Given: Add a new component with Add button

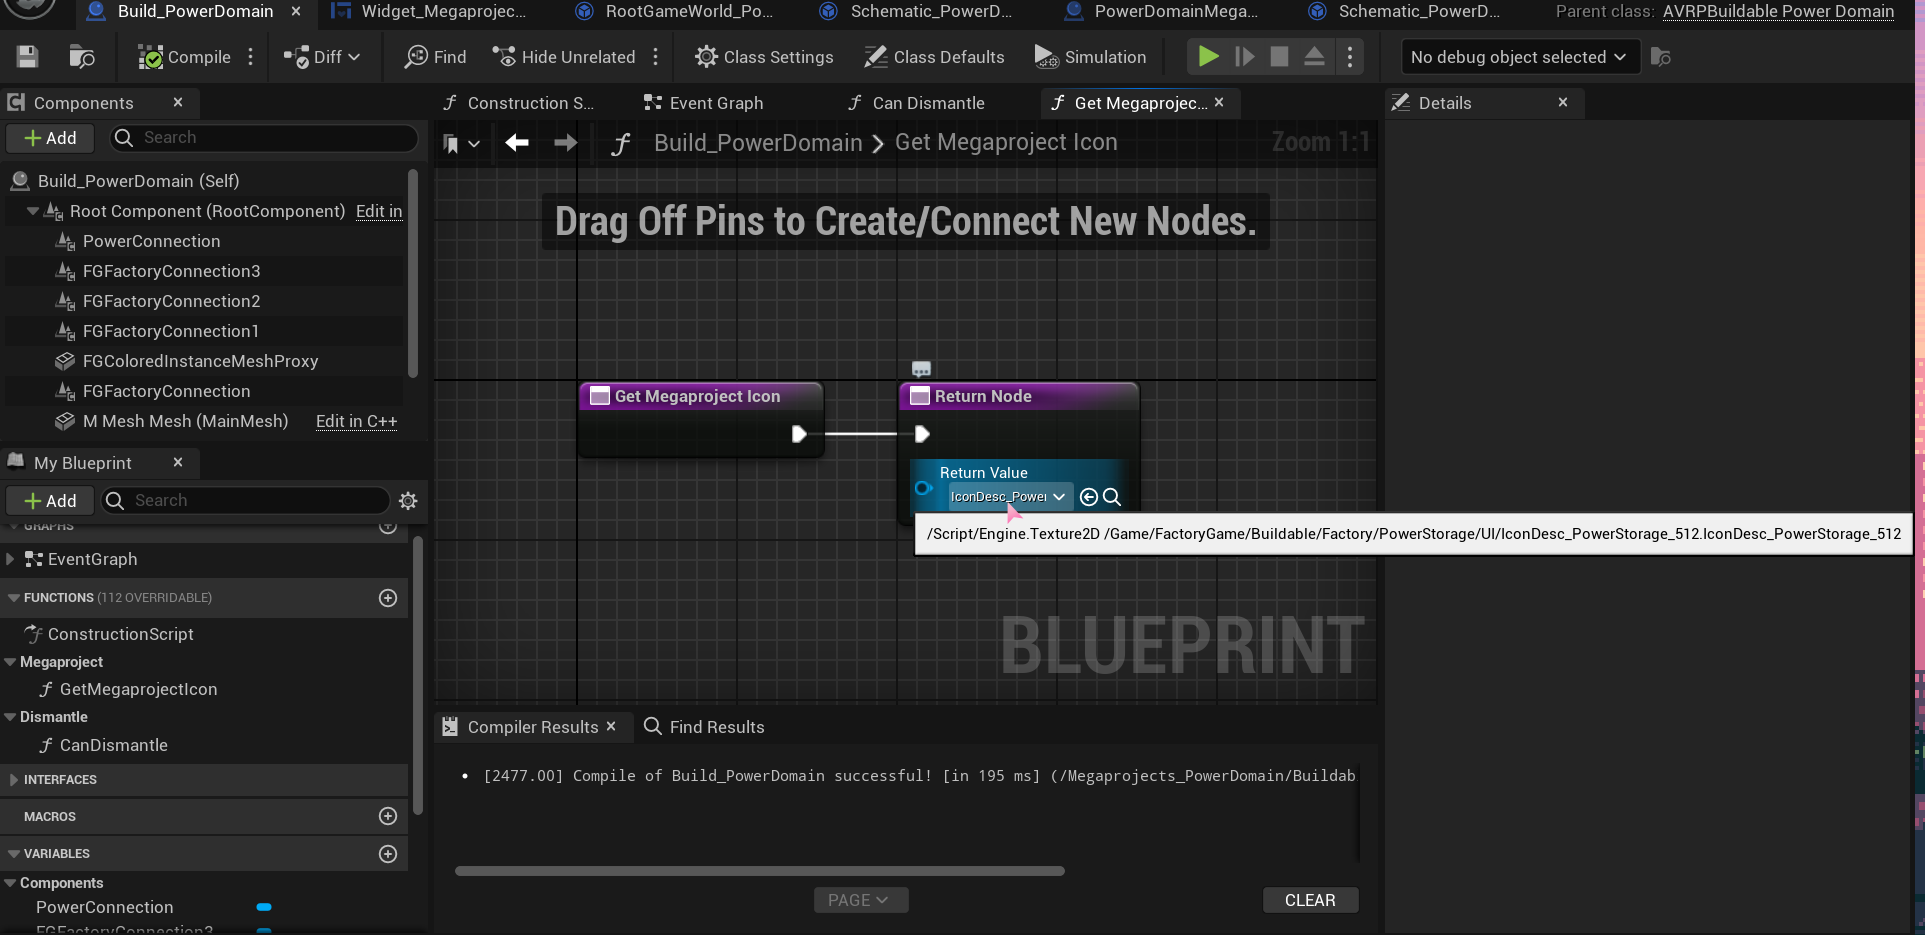Looking at the screenshot, I should (x=50, y=138).
